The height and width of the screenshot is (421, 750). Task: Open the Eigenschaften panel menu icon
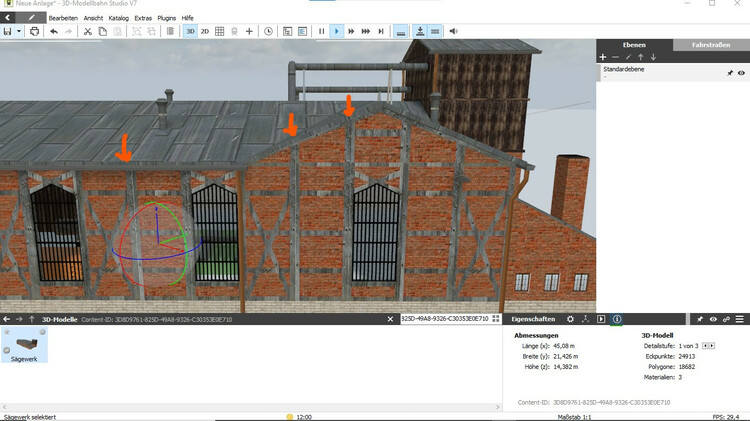(x=740, y=319)
